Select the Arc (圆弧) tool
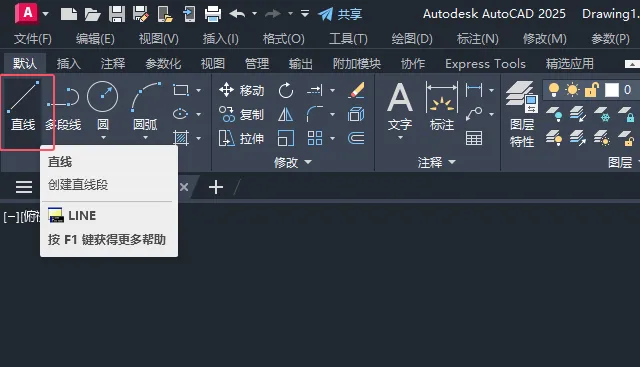Image resolution: width=640 pixels, height=367 pixels. click(145, 107)
